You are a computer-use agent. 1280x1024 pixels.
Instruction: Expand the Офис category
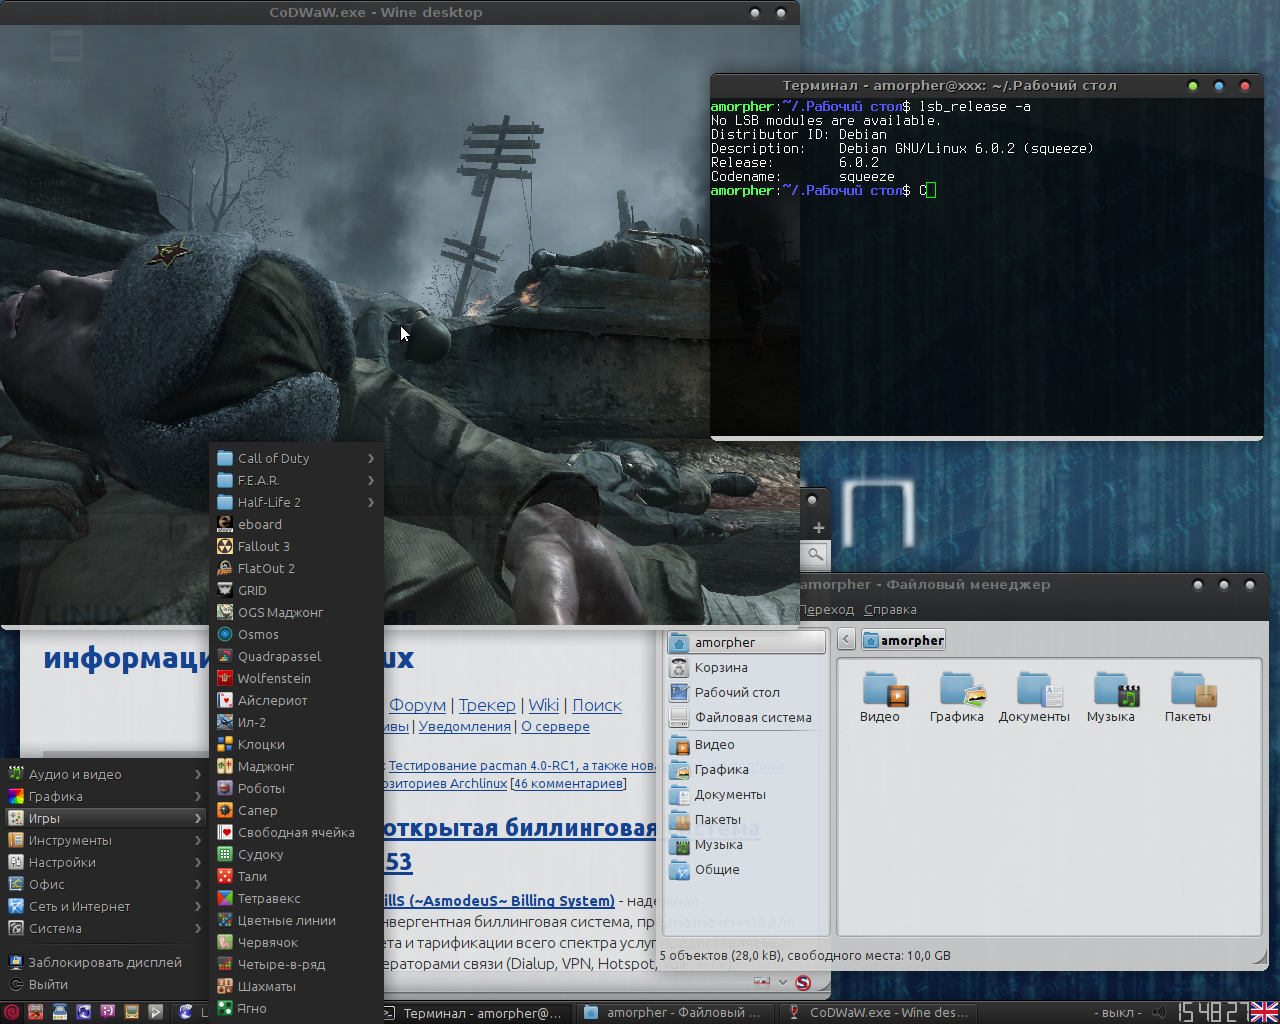[104, 884]
